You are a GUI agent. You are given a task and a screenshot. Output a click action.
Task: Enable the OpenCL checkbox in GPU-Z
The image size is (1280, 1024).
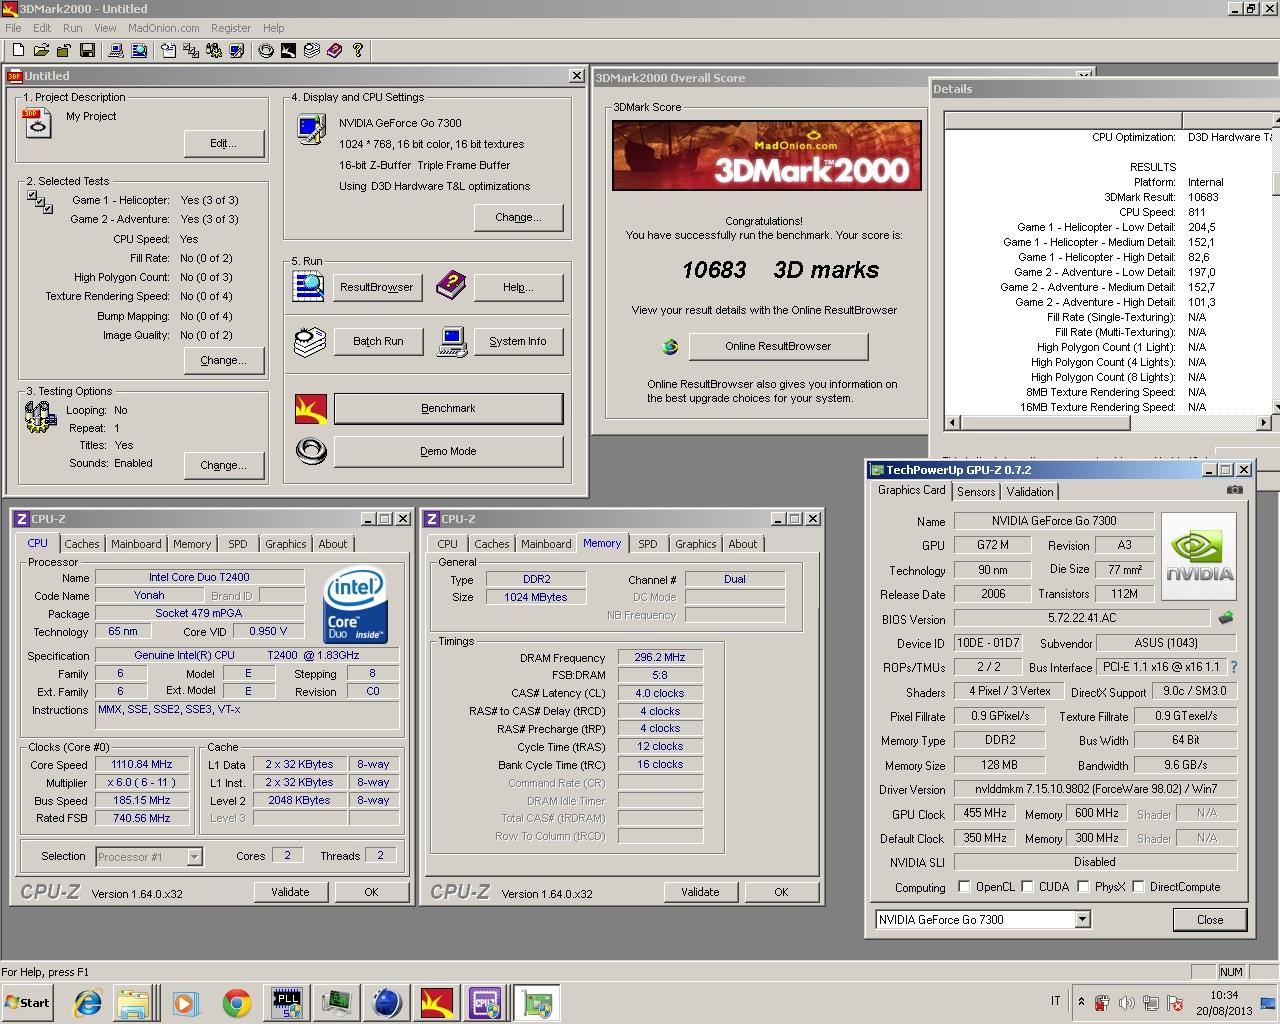pos(964,886)
